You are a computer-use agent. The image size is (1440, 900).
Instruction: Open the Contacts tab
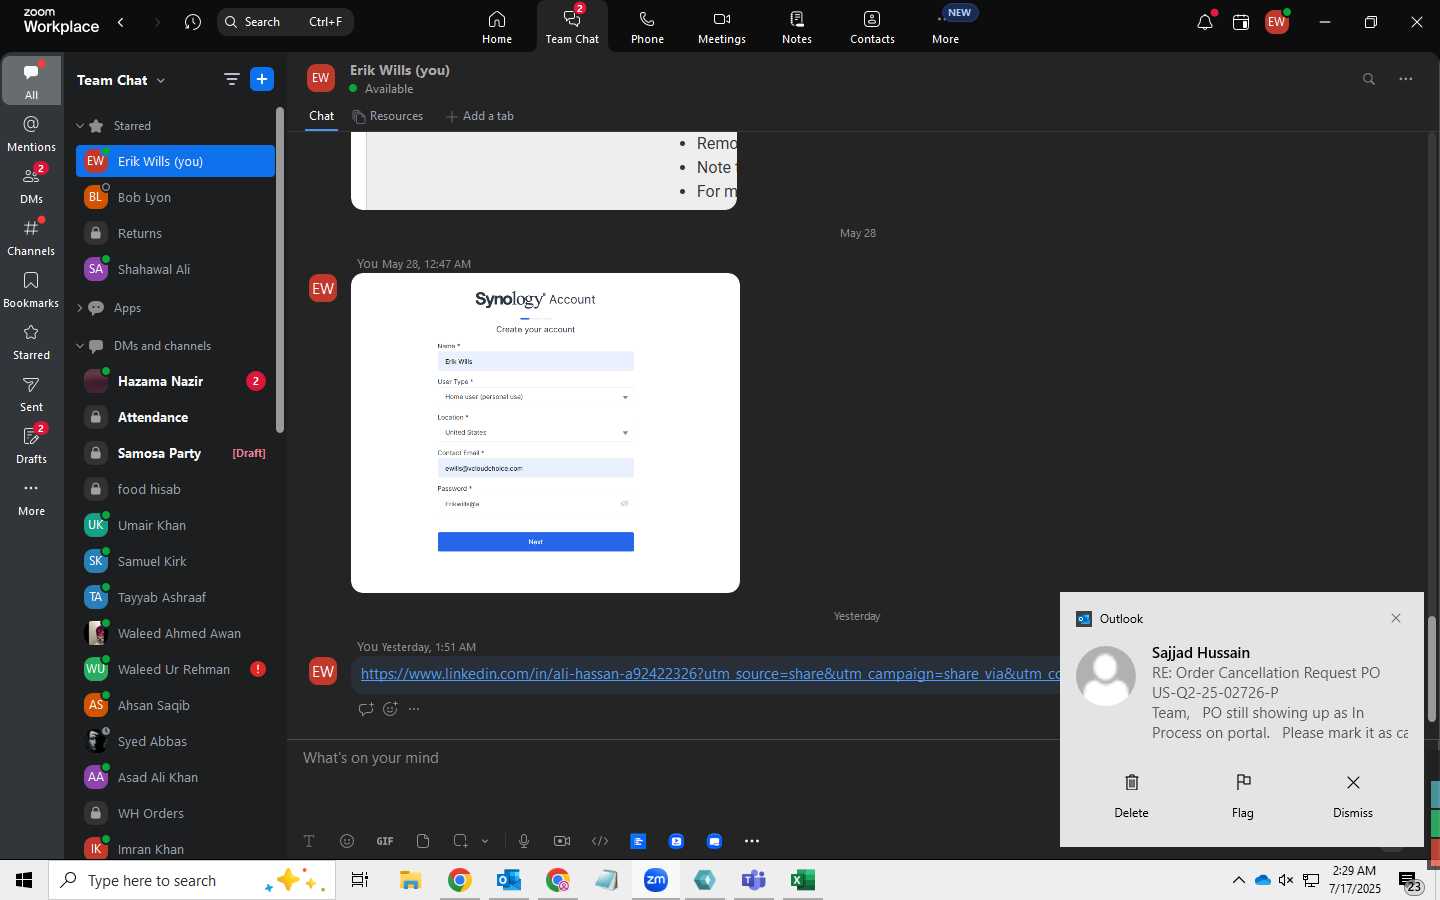click(x=872, y=27)
